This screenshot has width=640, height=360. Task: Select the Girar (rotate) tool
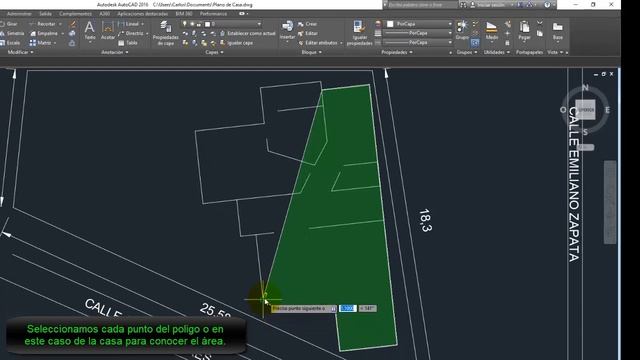pos(9,24)
